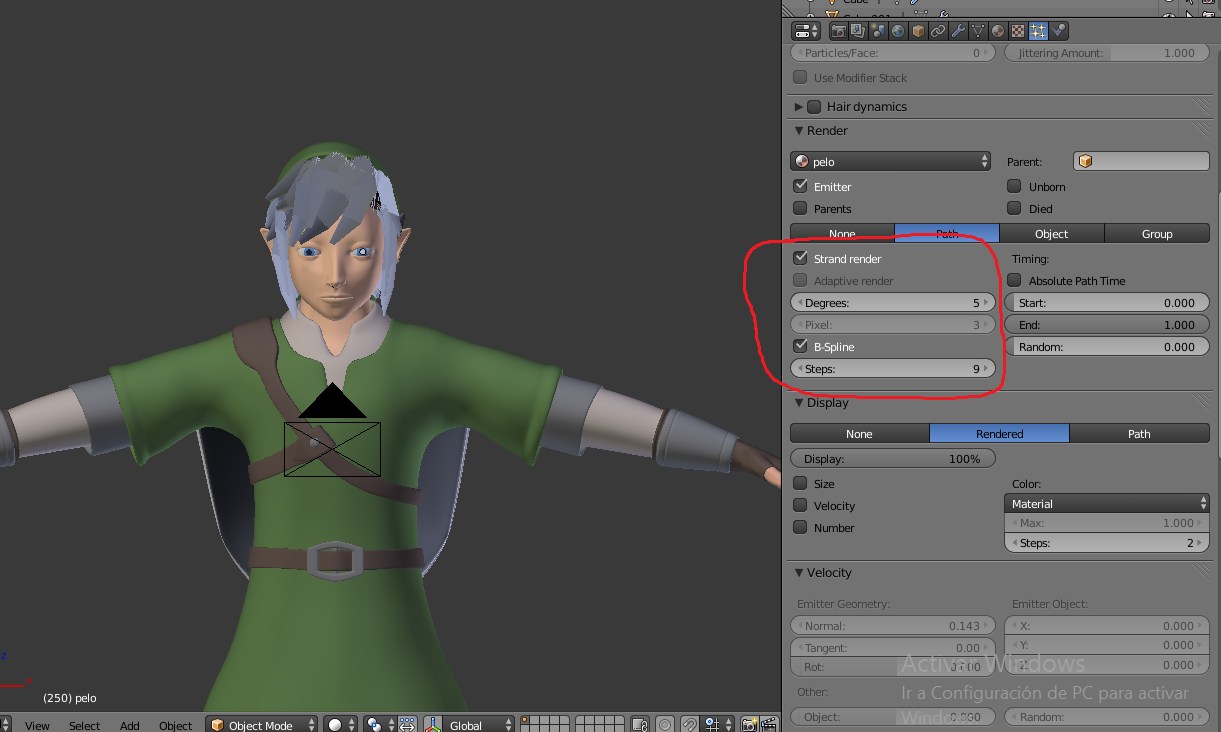Open the World properties tab

[x=898, y=31]
